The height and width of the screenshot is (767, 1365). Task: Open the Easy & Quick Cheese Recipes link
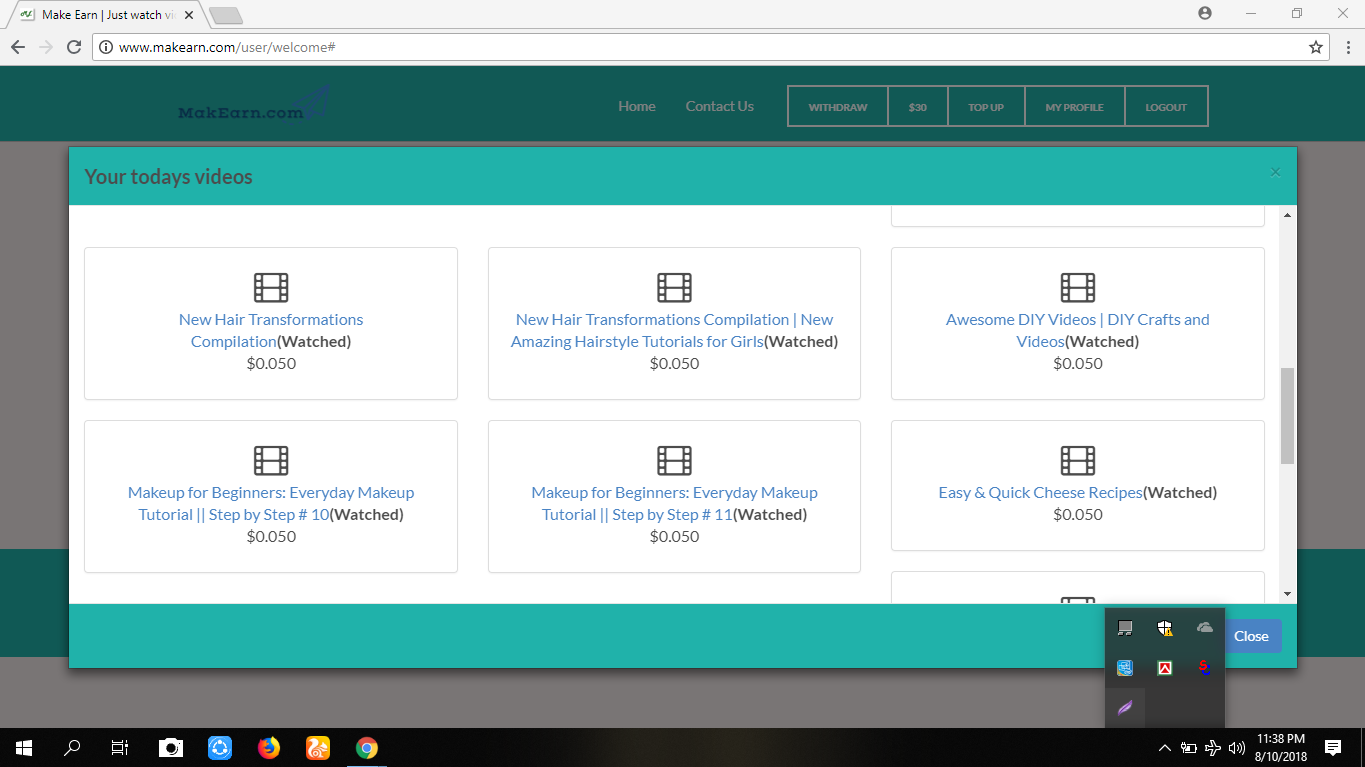coord(1040,493)
